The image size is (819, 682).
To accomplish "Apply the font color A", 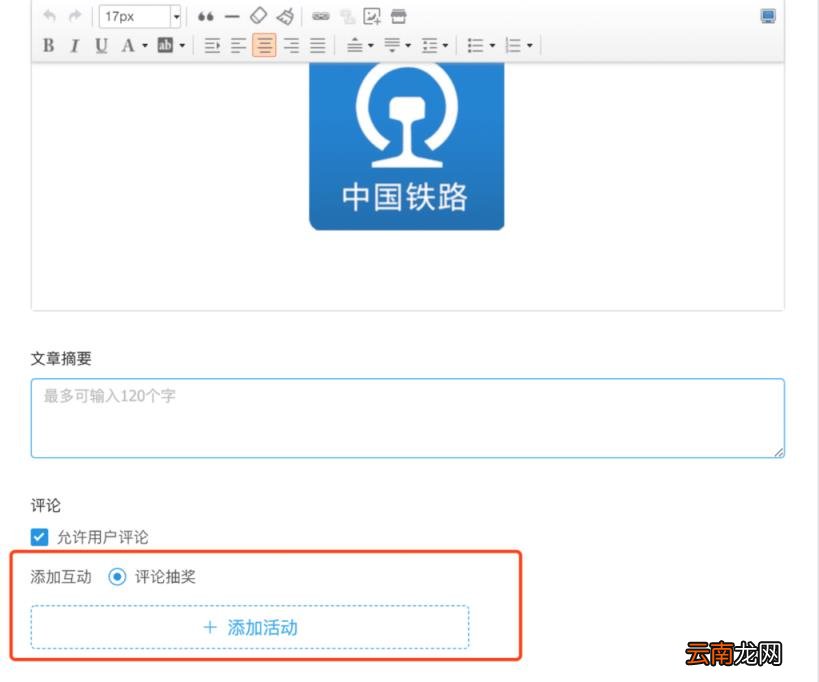I will 127,45.
